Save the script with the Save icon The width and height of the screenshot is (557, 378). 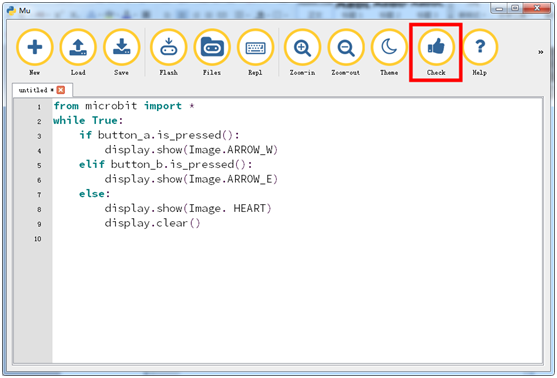tap(121, 47)
